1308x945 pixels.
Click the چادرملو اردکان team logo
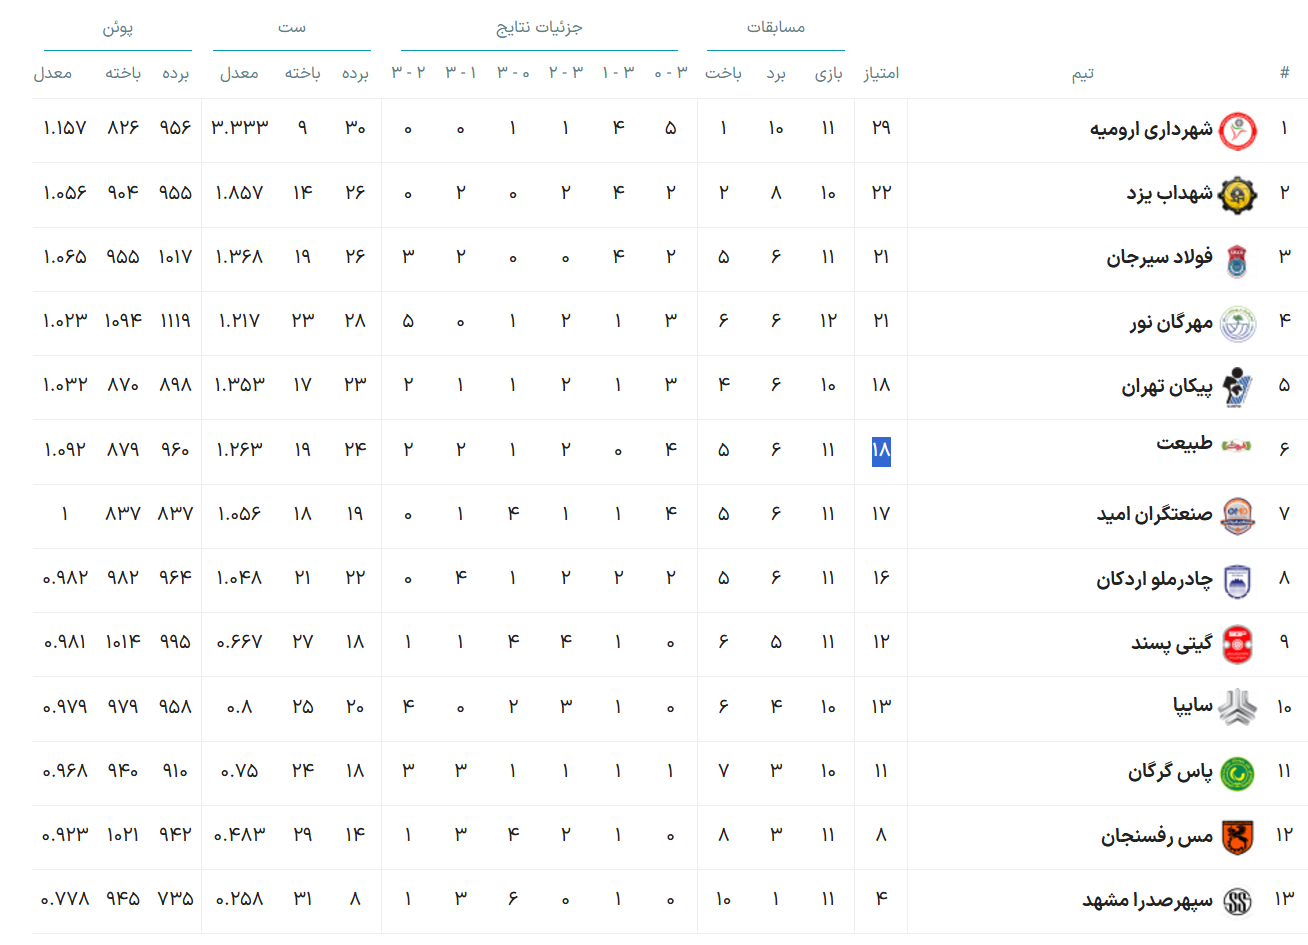point(1238,580)
